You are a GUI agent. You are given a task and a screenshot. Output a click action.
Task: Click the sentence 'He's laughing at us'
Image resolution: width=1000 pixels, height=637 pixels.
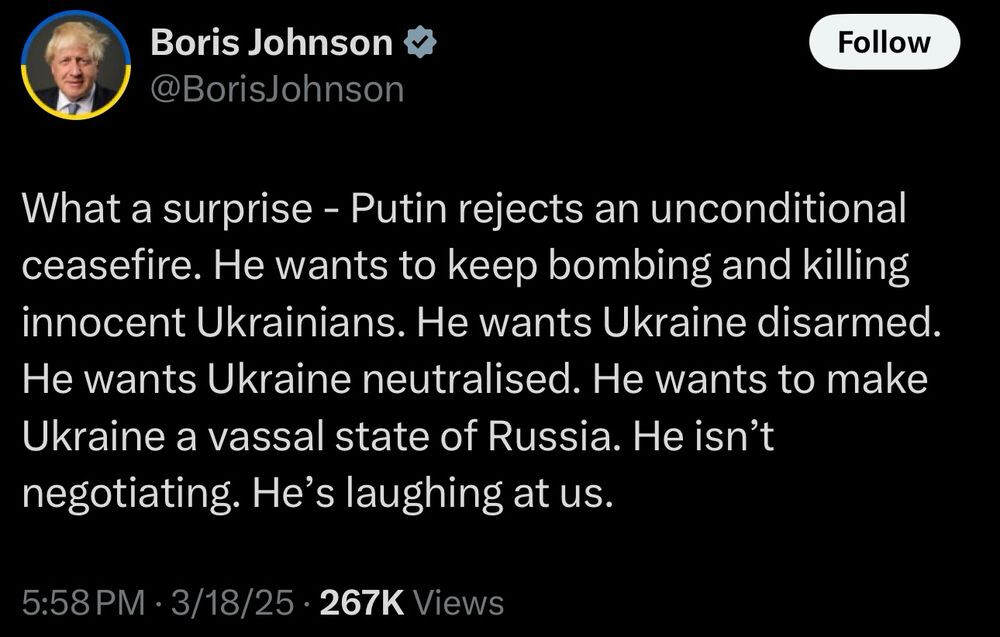coord(432,494)
